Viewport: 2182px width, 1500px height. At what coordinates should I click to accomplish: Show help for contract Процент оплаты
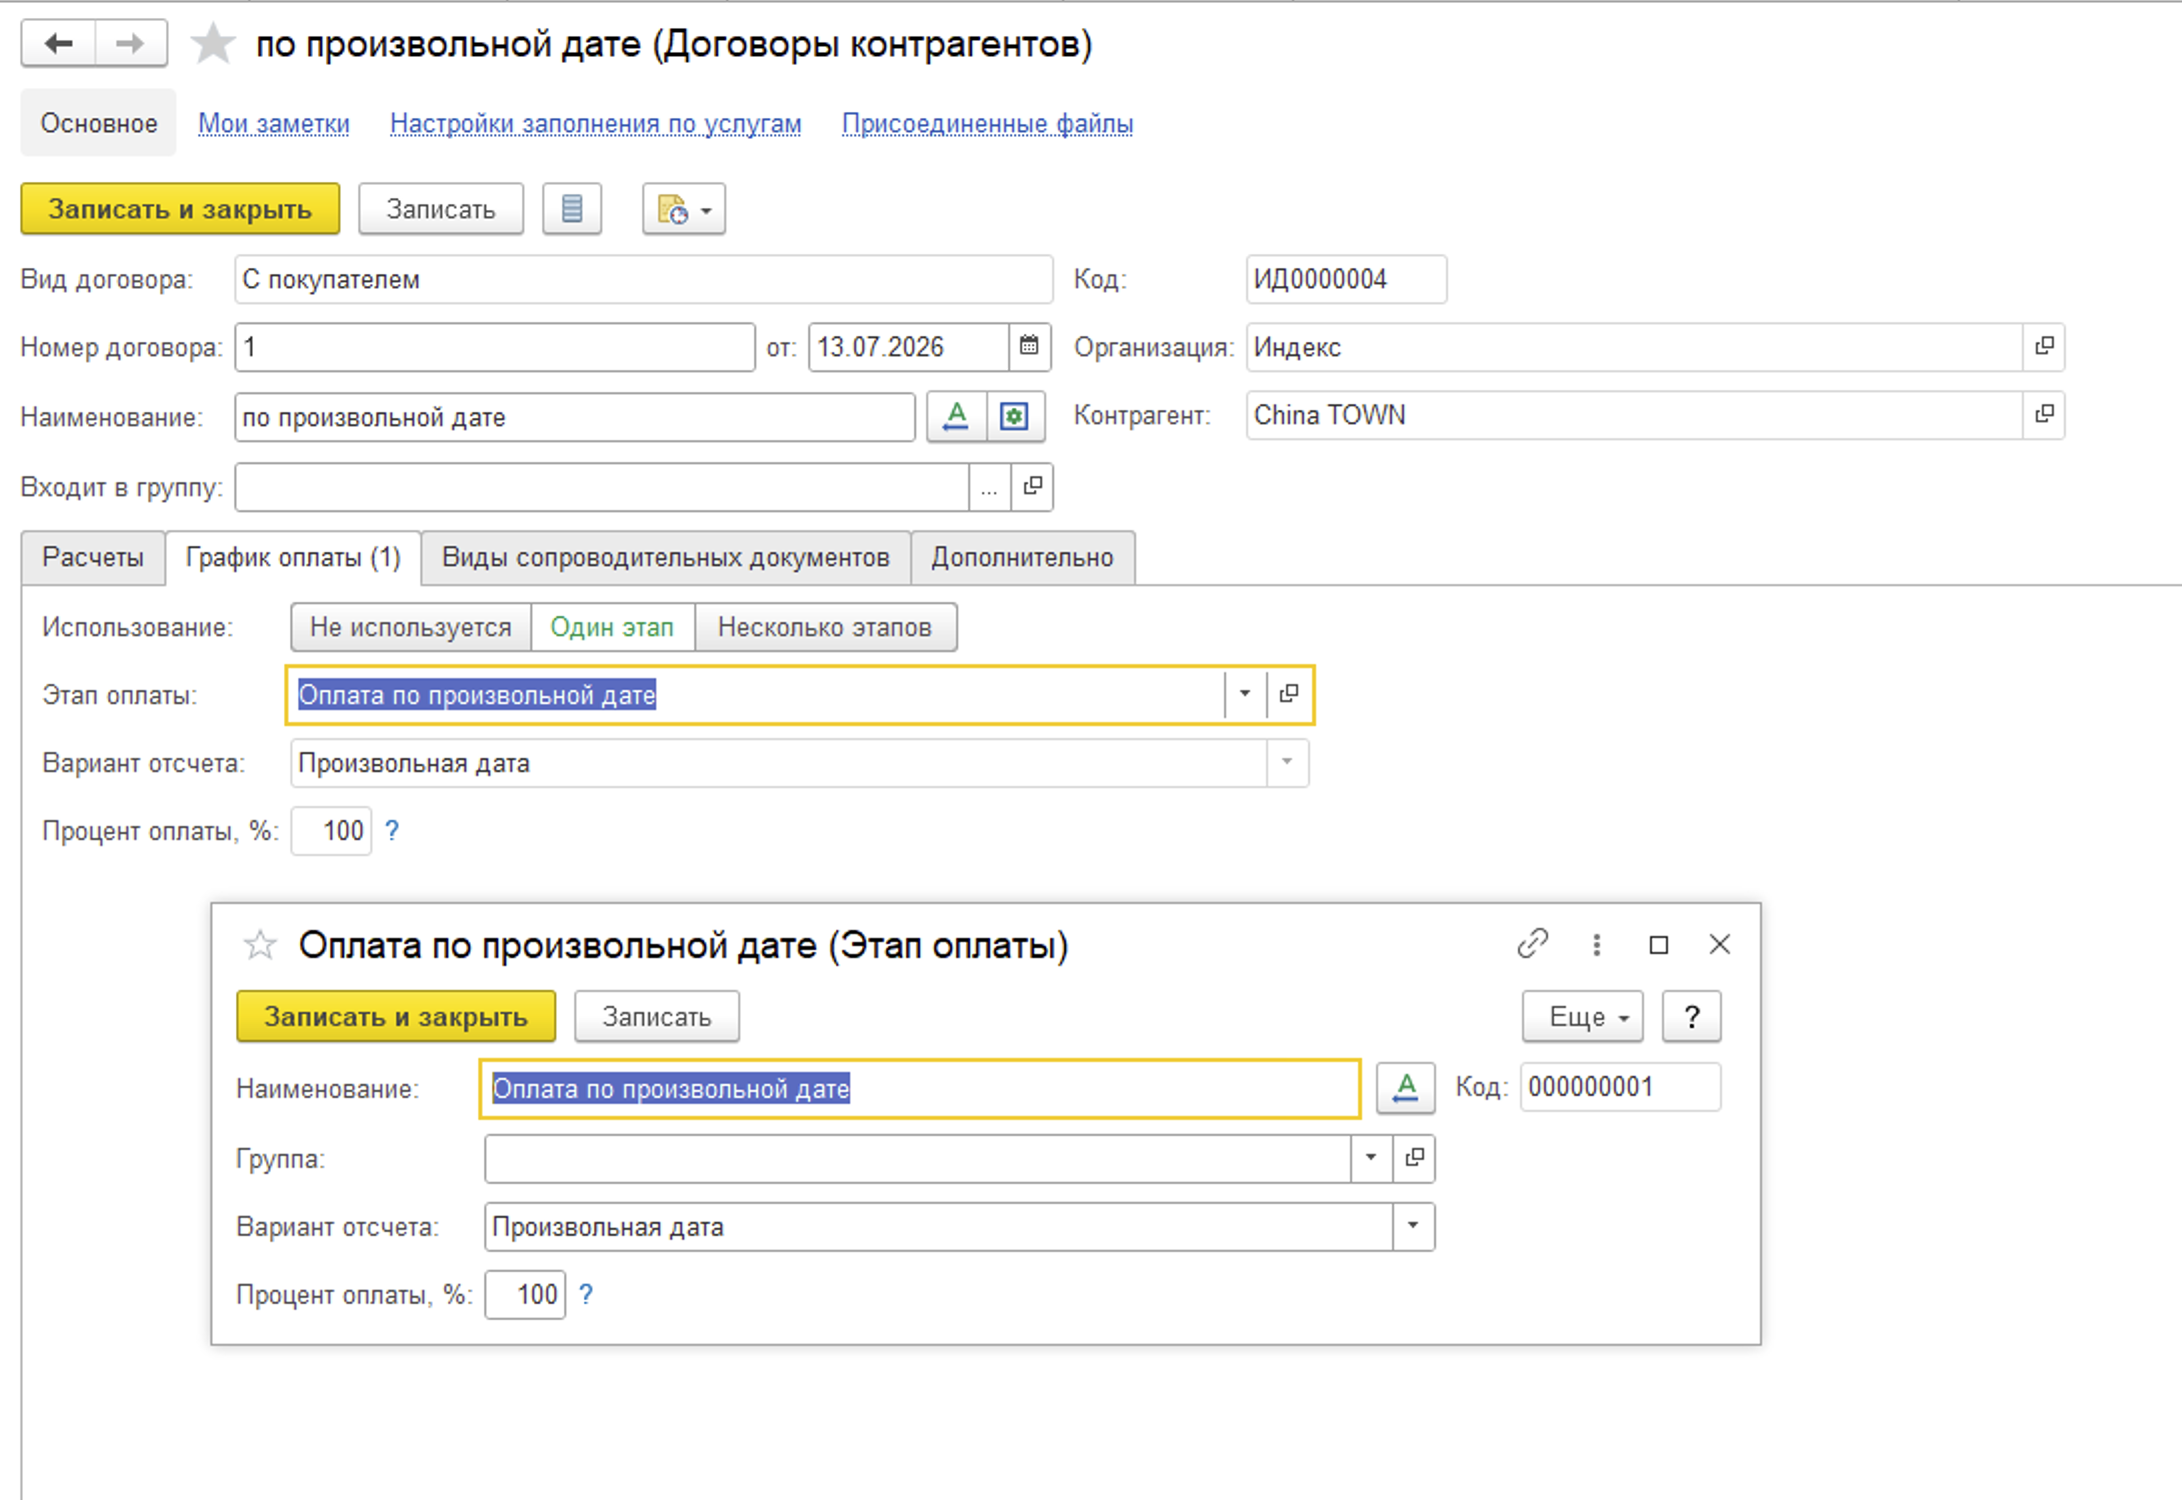392,831
